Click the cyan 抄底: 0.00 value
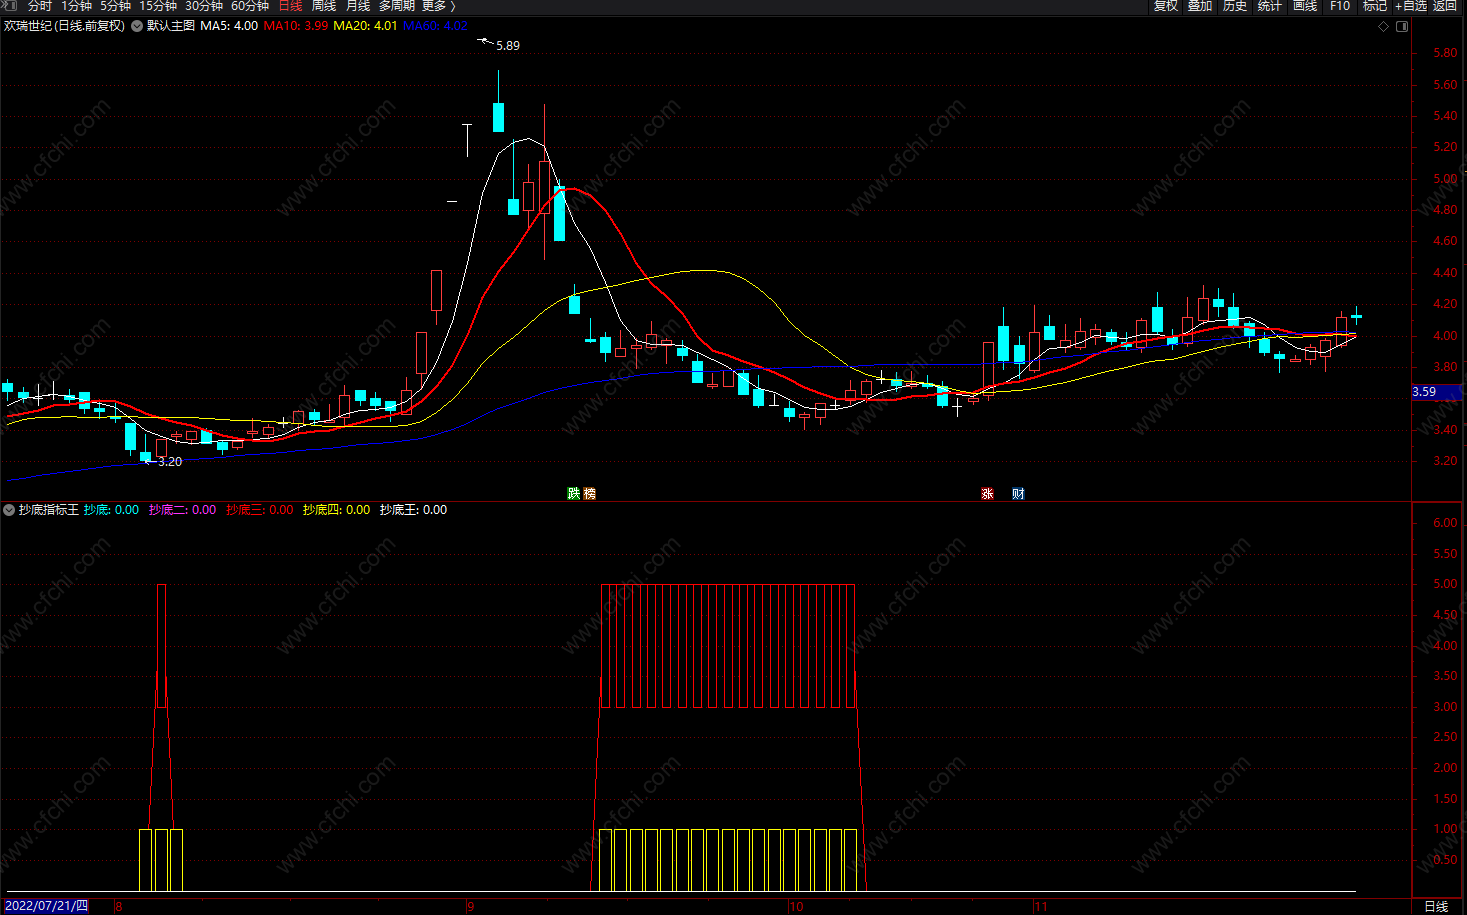The height and width of the screenshot is (915, 1467). (111, 510)
